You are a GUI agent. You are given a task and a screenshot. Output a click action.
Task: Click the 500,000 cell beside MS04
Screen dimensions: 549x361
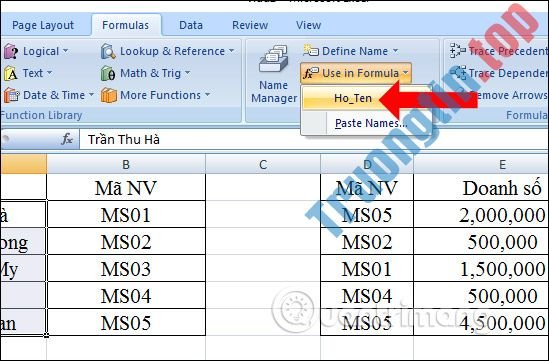tap(481, 296)
